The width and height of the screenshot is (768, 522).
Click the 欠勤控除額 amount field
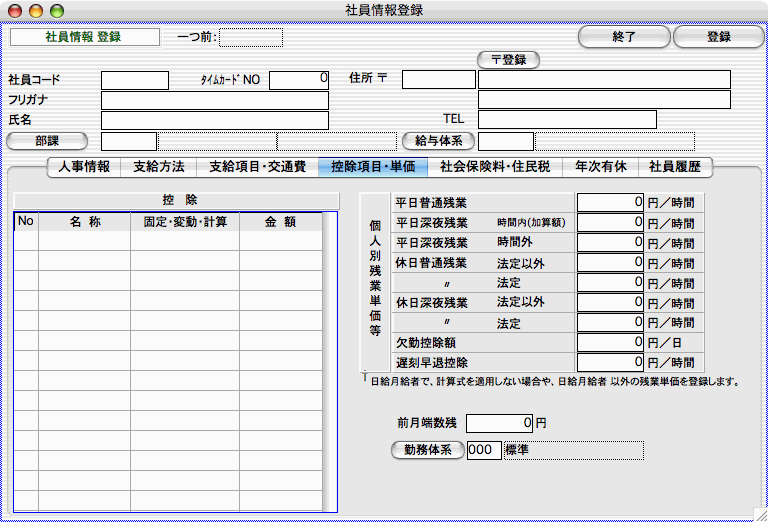click(610, 342)
